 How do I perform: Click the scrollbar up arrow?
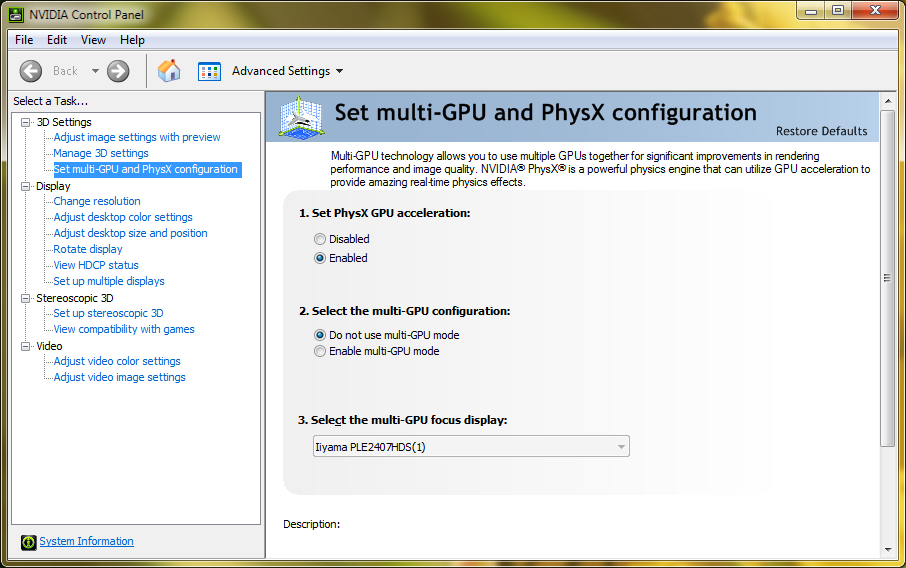(888, 101)
